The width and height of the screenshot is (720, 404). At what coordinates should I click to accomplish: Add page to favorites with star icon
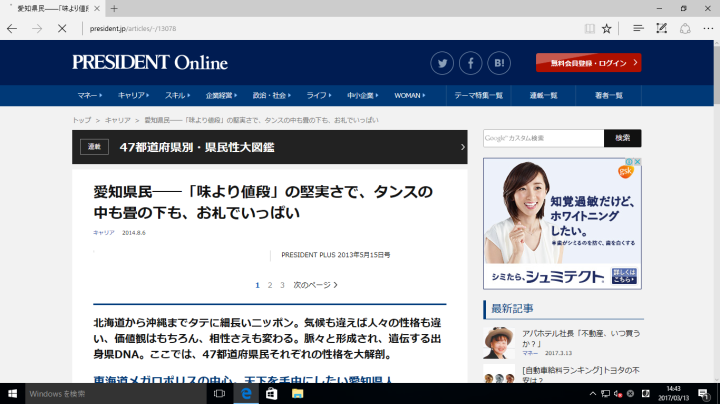607,29
